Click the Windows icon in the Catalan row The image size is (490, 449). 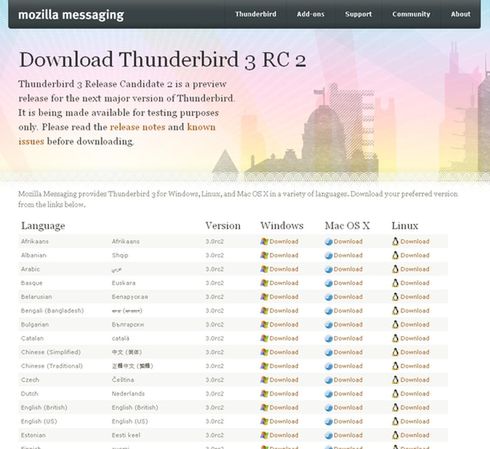[264, 338]
